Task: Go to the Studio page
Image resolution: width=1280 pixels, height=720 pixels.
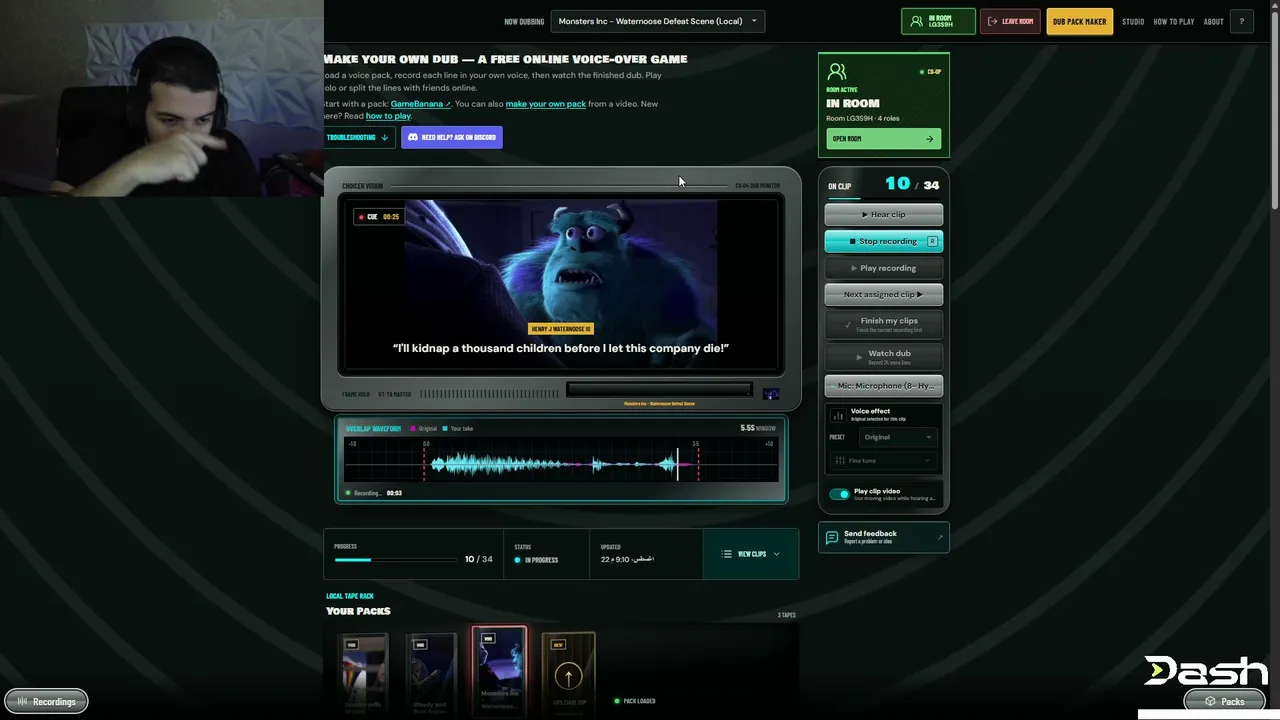Action: tap(1133, 21)
